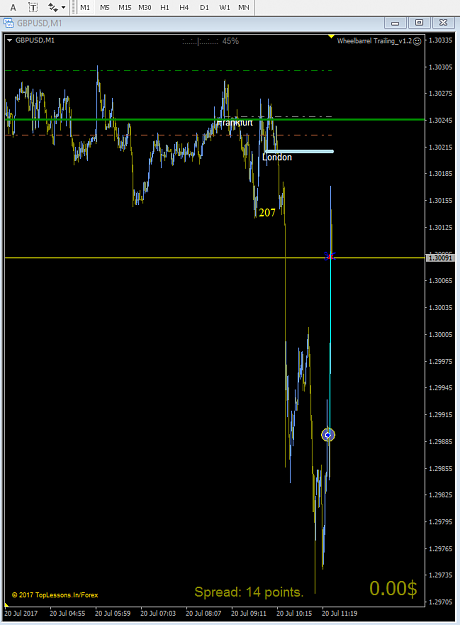Select the solid green horizontal line
The height and width of the screenshot is (625, 460).
tap(214, 119)
